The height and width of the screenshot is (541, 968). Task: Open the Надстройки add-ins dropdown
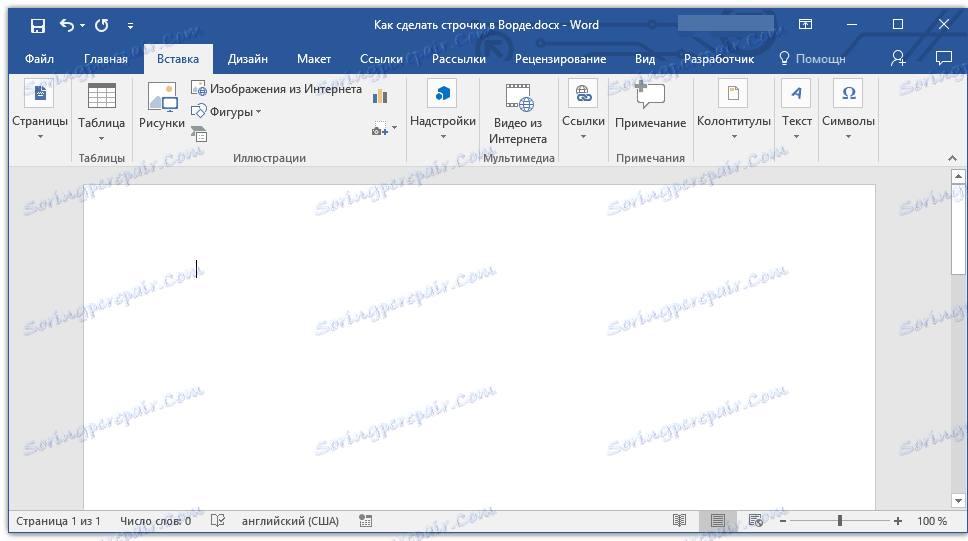(443, 111)
